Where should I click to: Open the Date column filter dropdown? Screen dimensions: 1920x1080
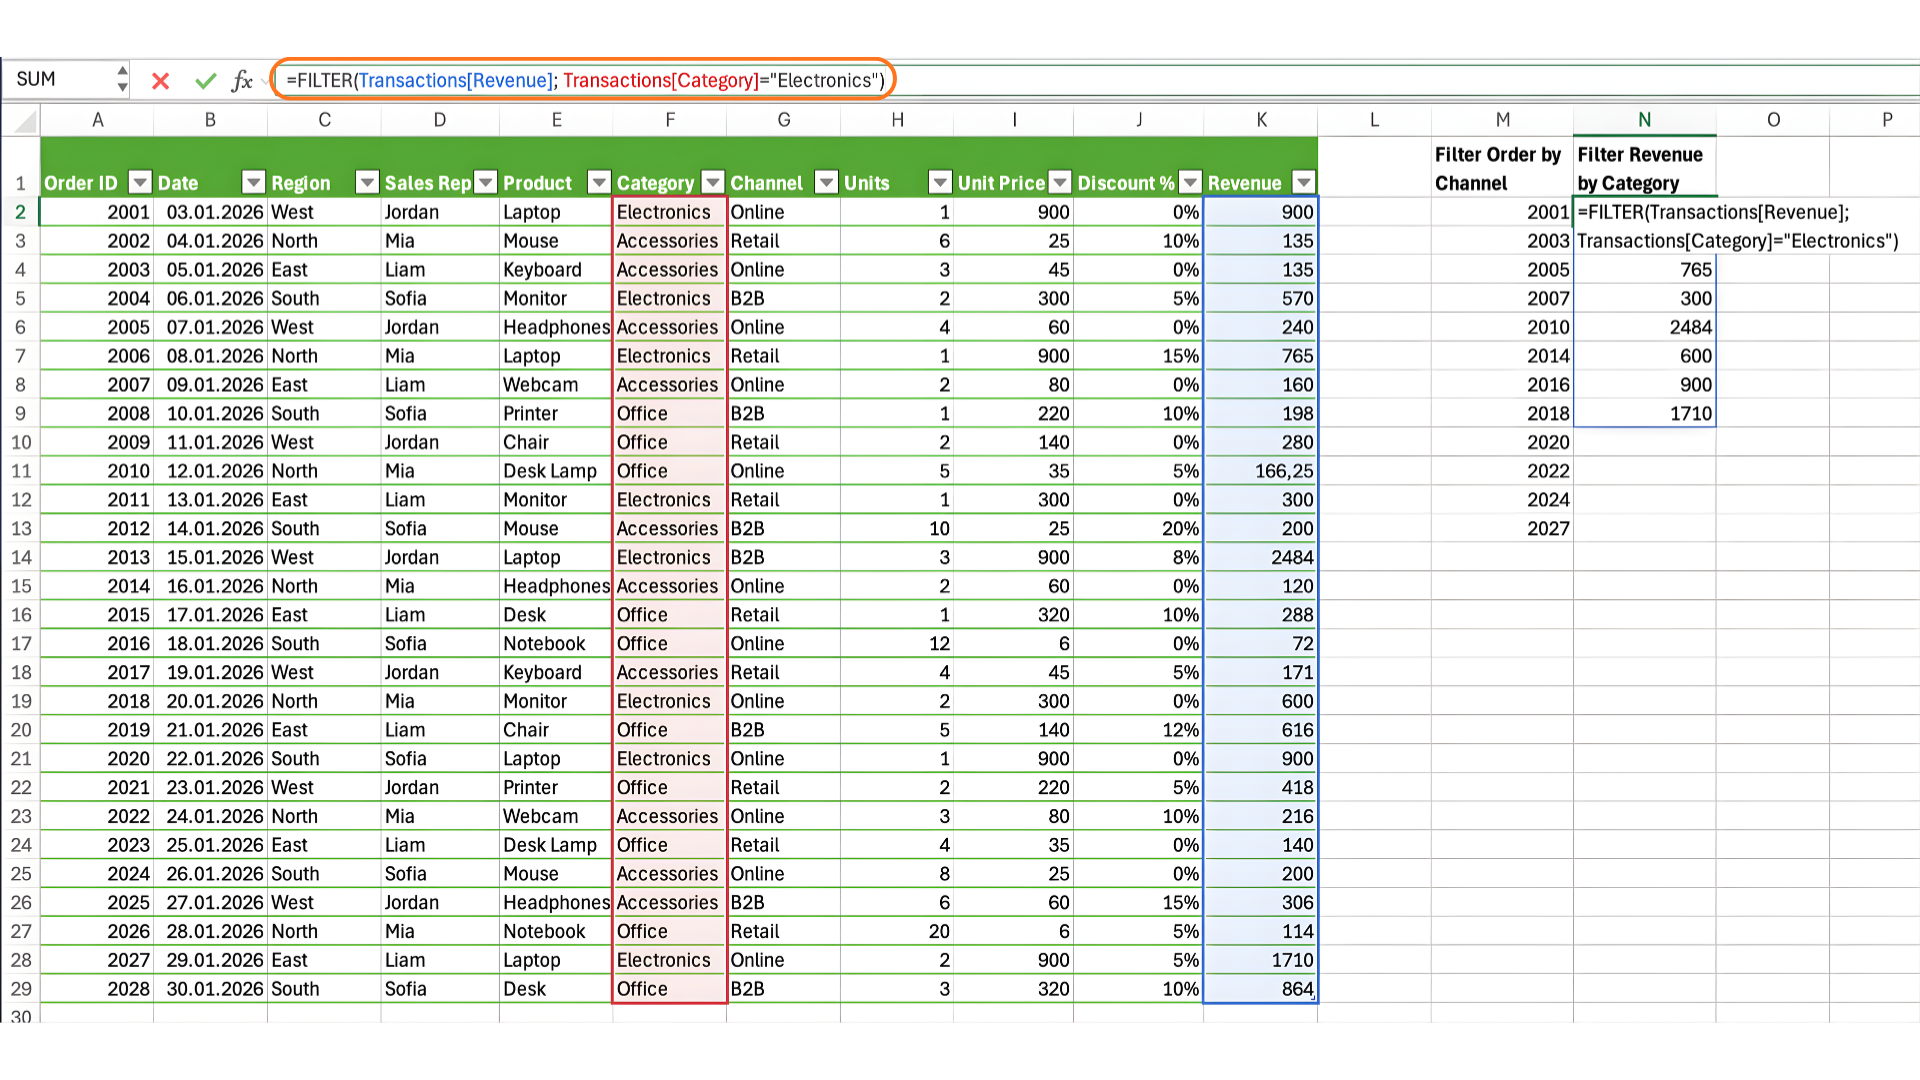pyautogui.click(x=254, y=183)
